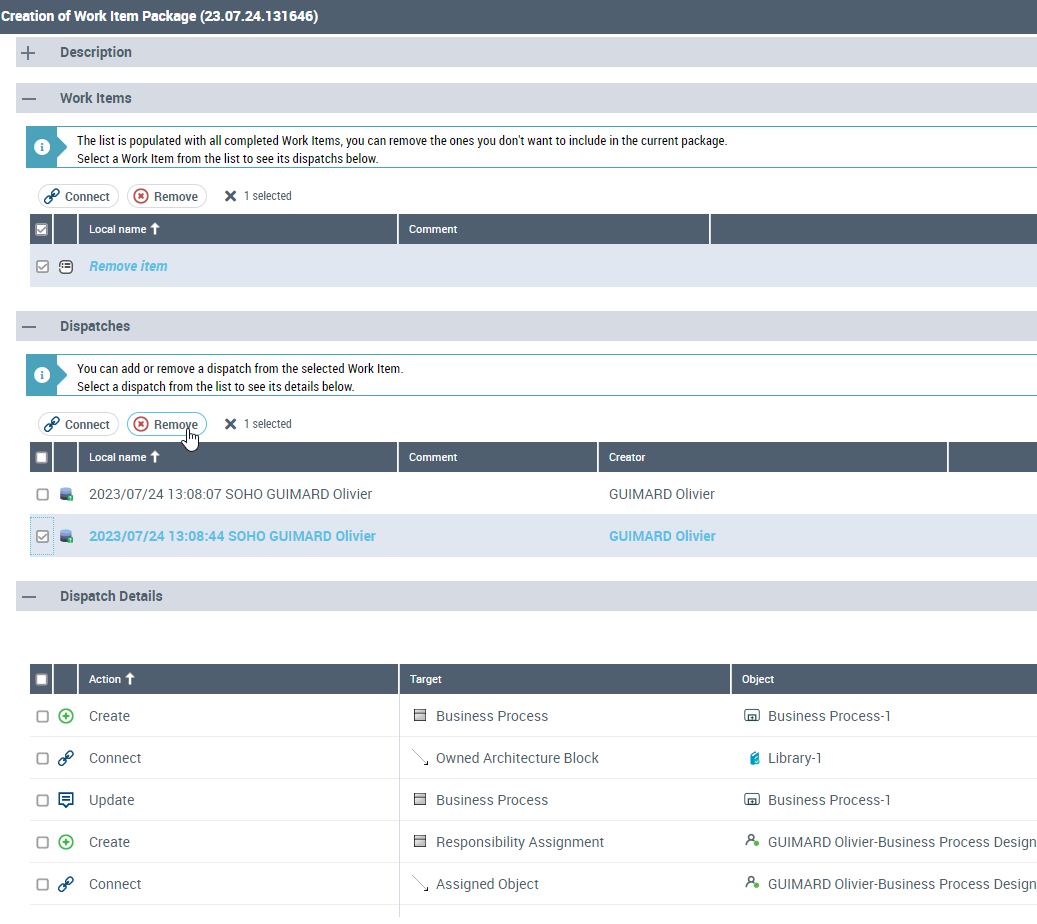
Task: Sort Dispatch Details by Action column
Action: coord(105,679)
